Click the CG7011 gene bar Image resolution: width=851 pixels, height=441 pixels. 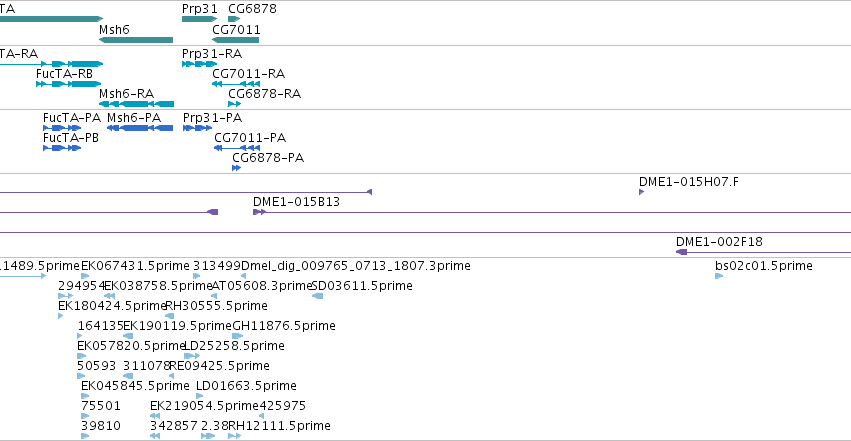pos(236,40)
